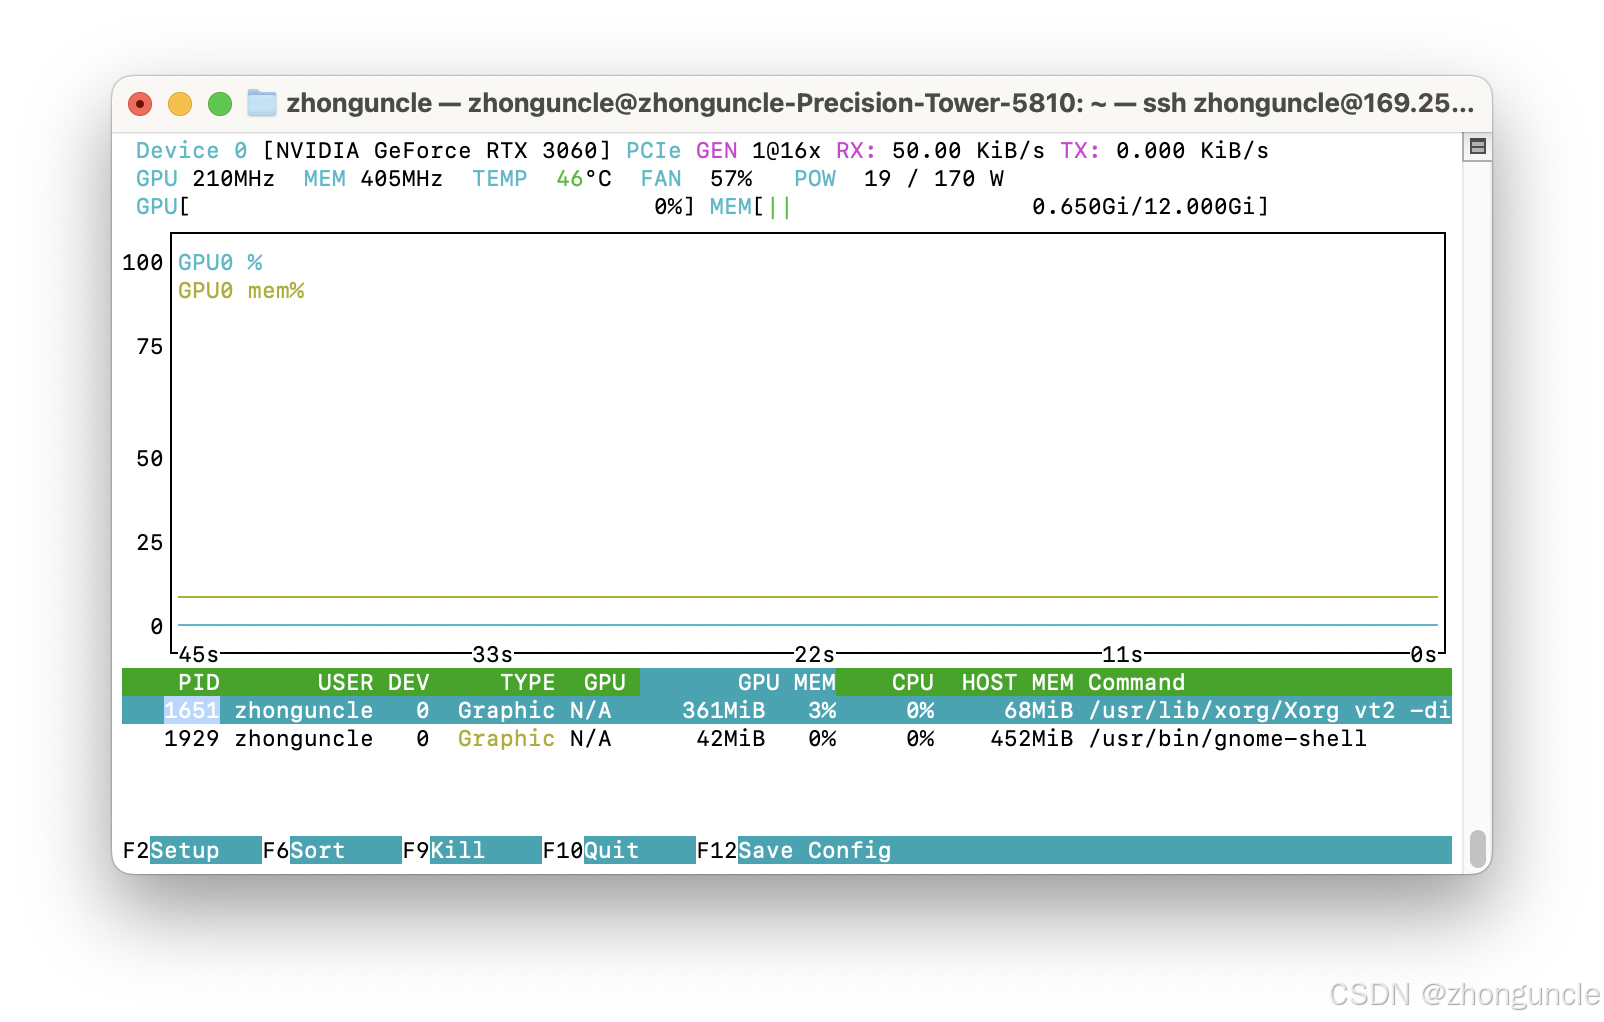Click the USER column header
This screenshot has height=1022, width=1604.
click(345, 682)
